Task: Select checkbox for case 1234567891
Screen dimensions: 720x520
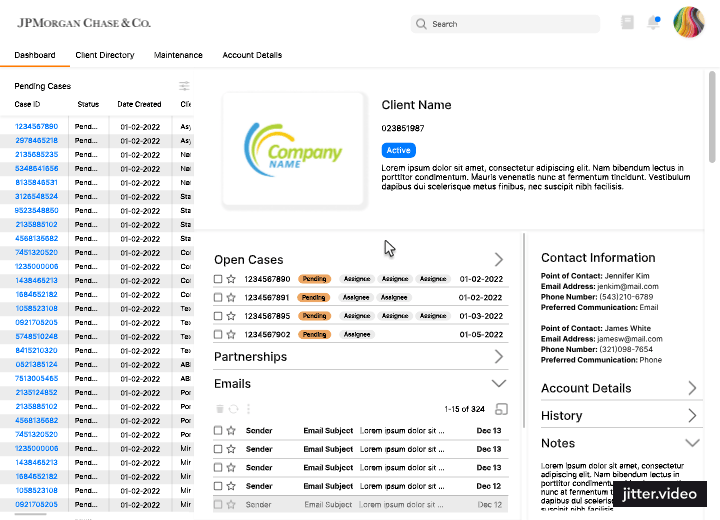Action: (x=218, y=297)
